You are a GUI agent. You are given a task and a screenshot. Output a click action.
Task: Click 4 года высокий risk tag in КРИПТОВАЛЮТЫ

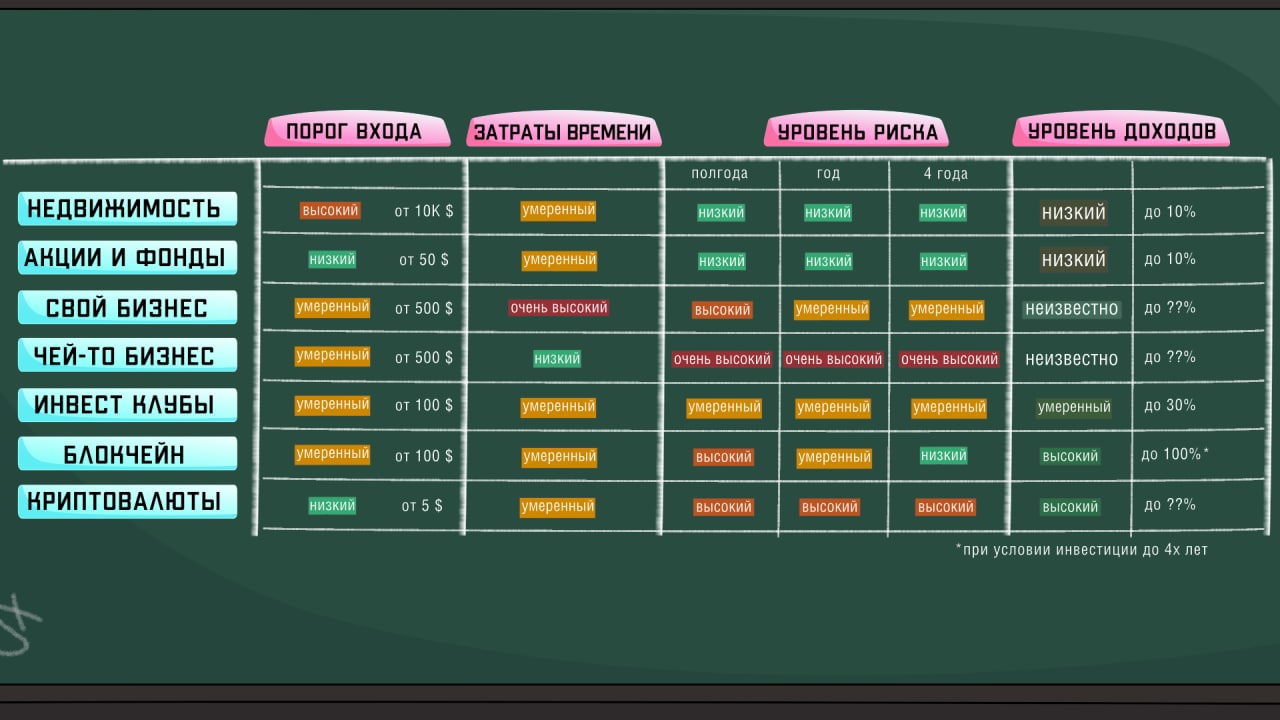945,507
